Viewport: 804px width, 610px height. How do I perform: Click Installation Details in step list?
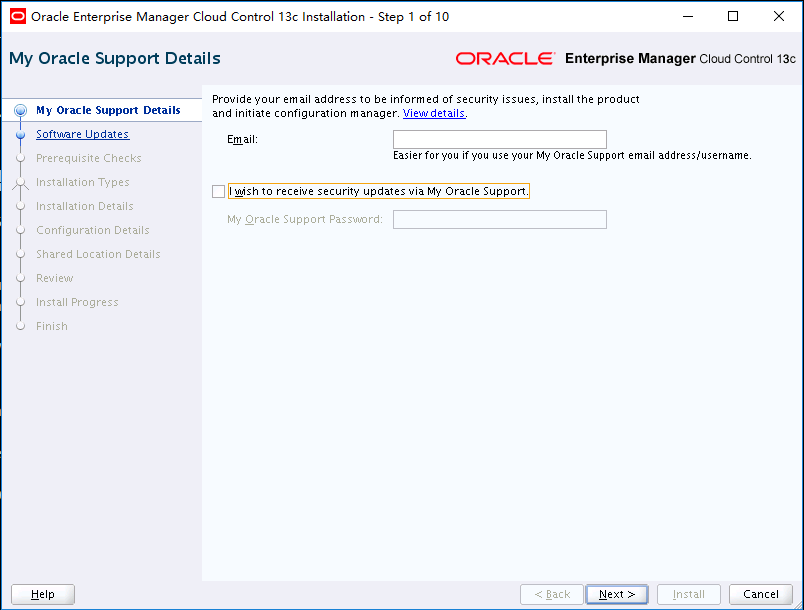[x=85, y=206]
